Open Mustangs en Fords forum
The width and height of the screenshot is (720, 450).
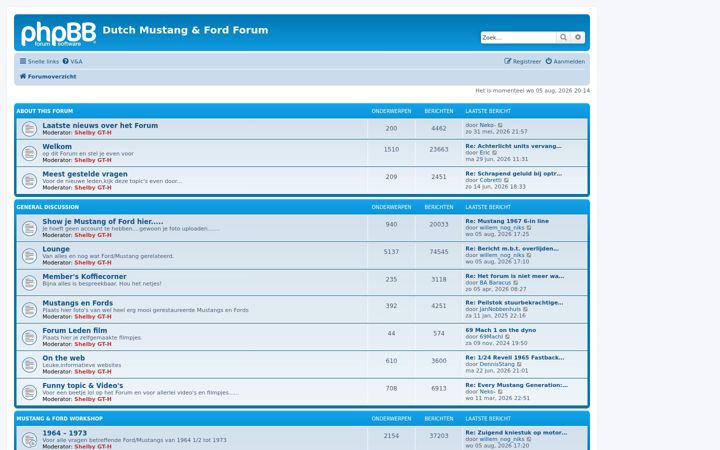[x=77, y=303]
